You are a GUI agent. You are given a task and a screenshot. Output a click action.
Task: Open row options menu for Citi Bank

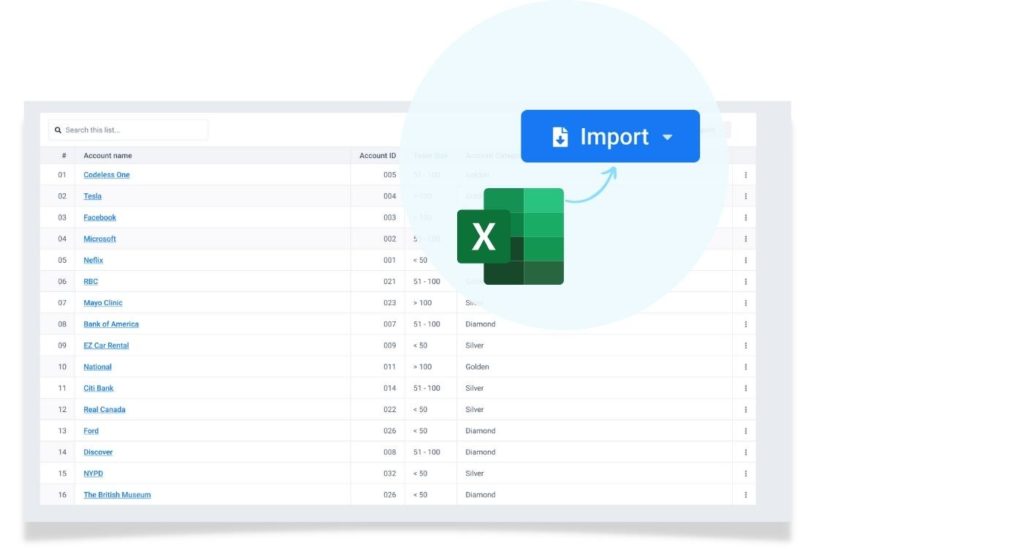(745, 388)
